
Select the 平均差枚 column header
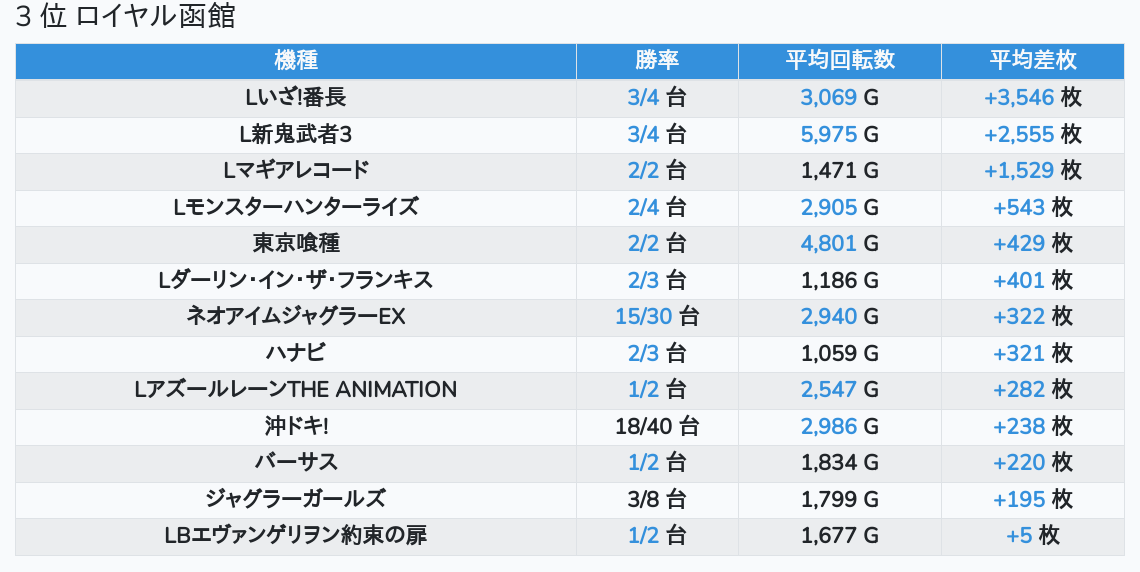pyautogui.click(x=1032, y=60)
